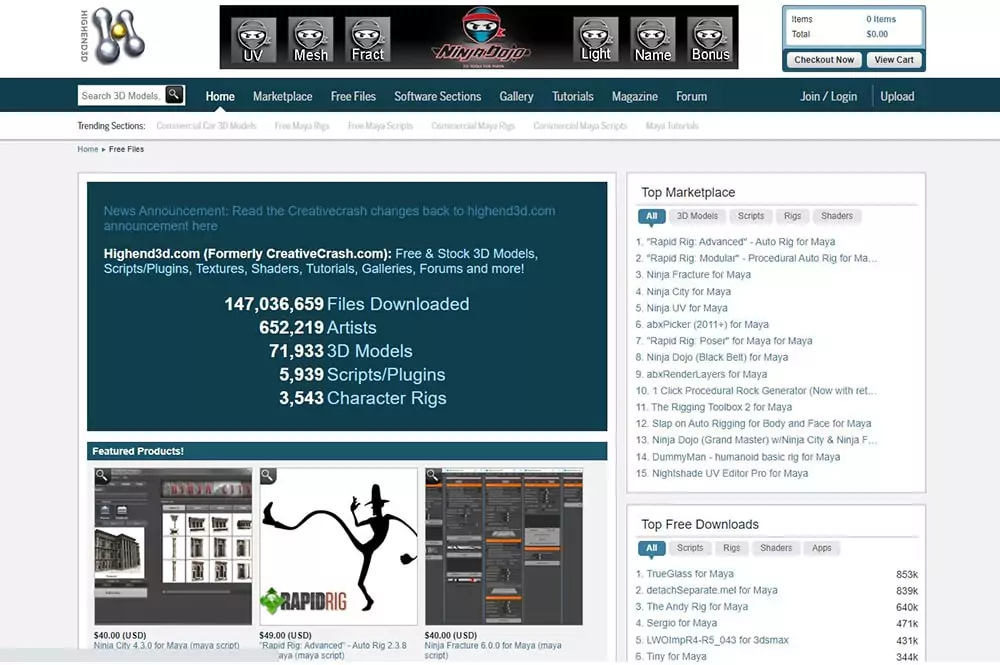
Task: Click the View Cart button
Action: click(x=893, y=60)
